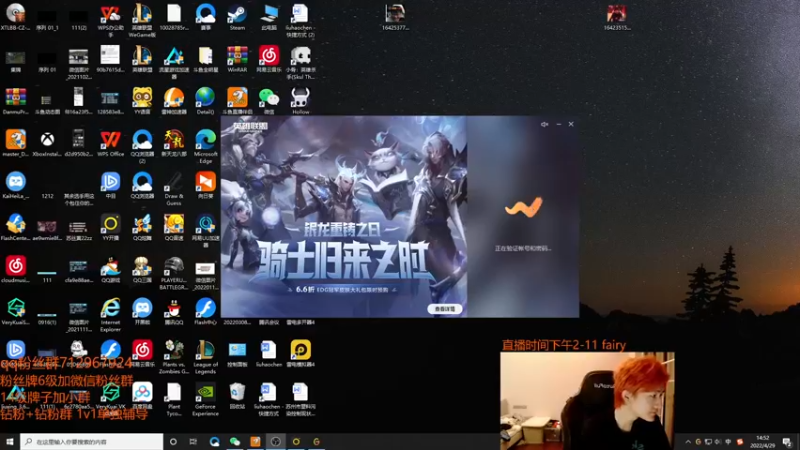Select the KaiHeiLa desktop icon
The height and width of the screenshot is (450, 800).
tap(15, 186)
